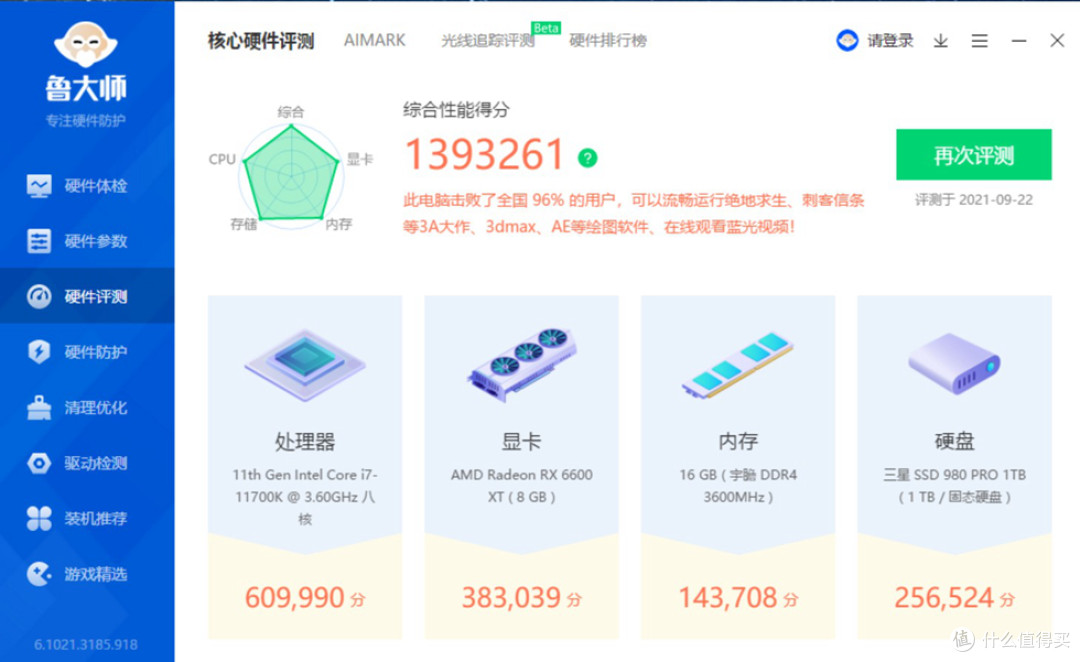Open 清理优化 in the sidebar

coord(87,408)
